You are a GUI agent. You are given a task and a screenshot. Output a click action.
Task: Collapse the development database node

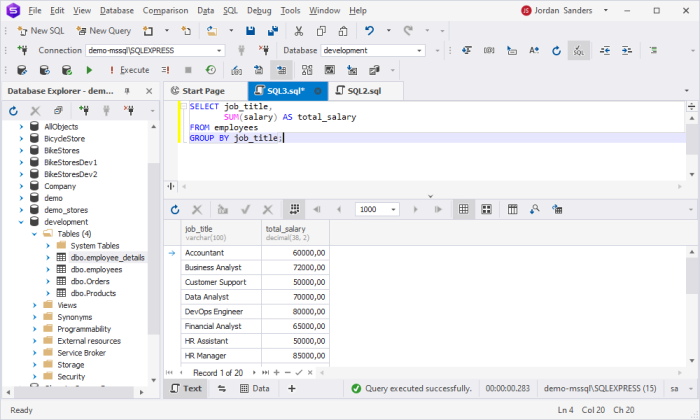(21, 222)
